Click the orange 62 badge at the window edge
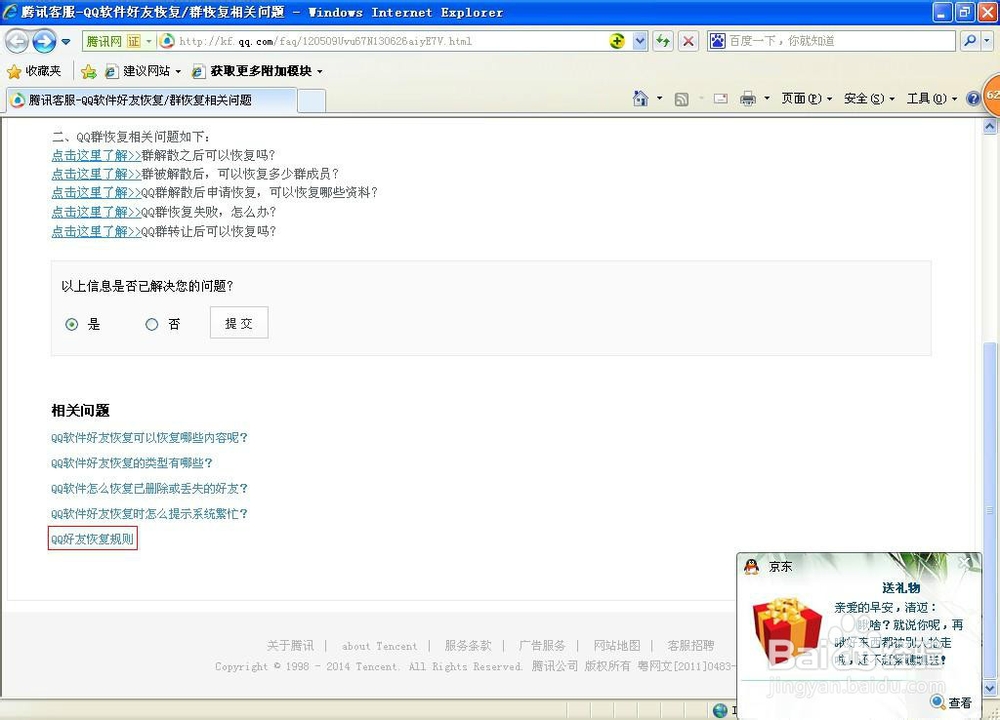1000x720 pixels. (x=992, y=96)
